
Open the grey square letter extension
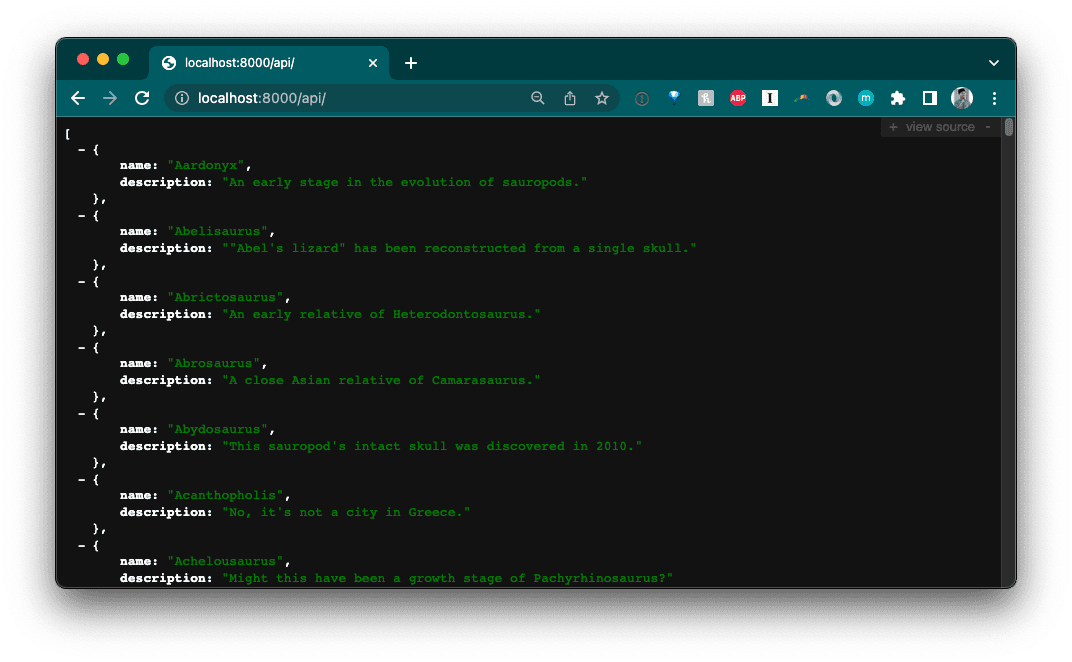click(x=706, y=98)
